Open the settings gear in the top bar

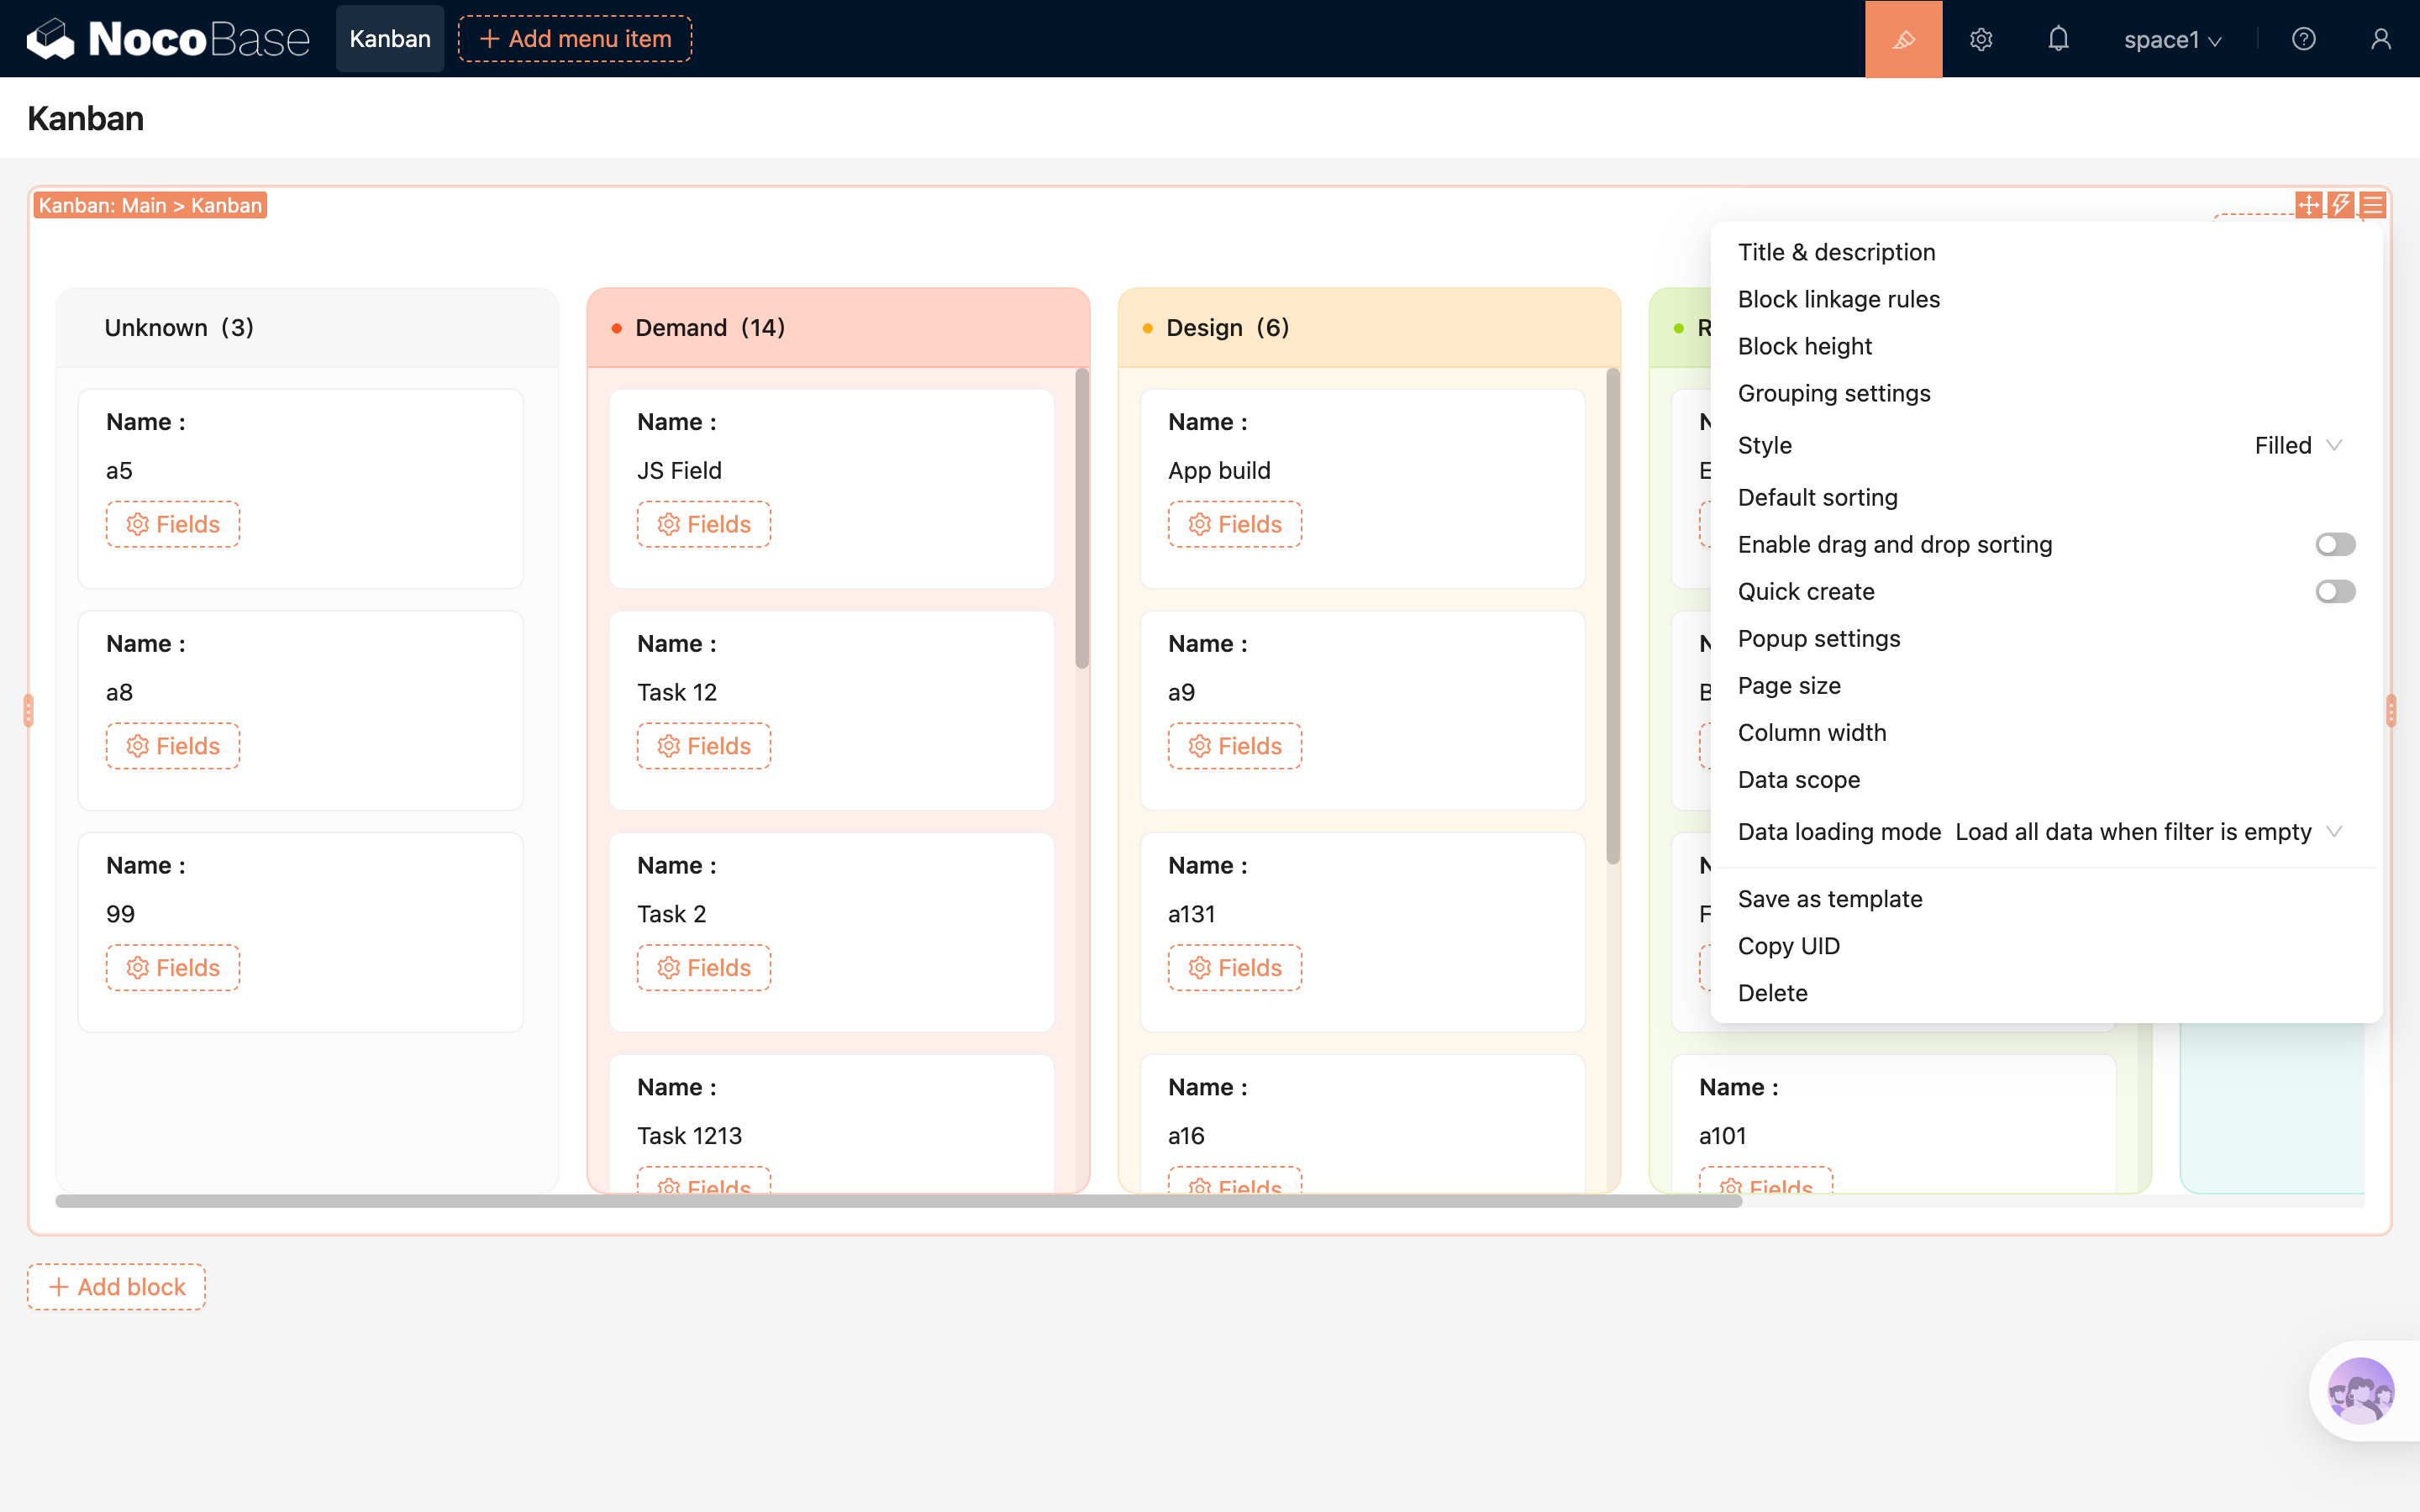pyautogui.click(x=1981, y=39)
